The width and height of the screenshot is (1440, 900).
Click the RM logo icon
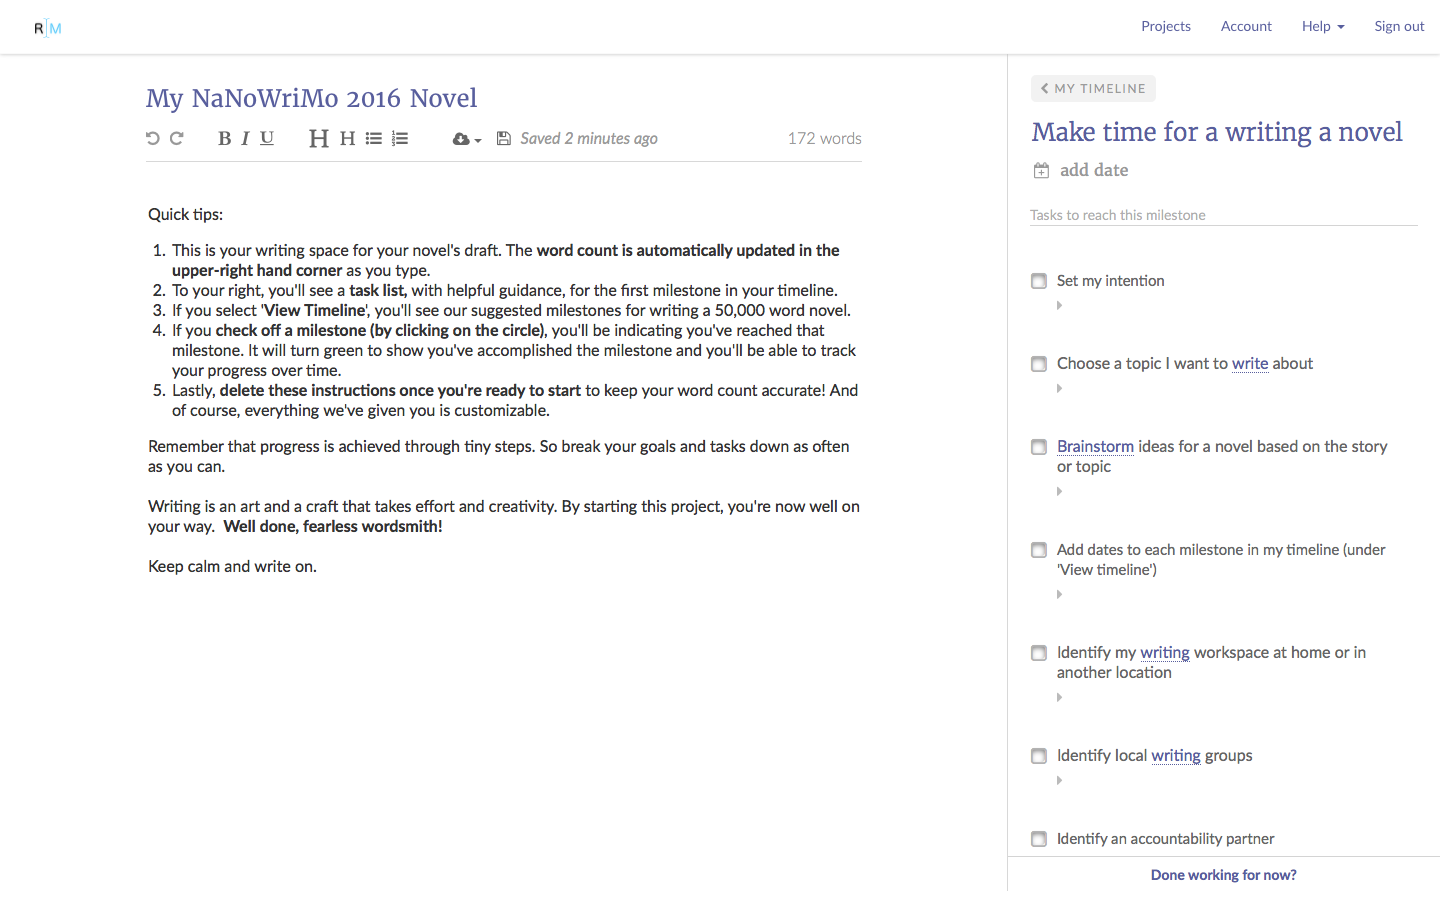[47, 28]
